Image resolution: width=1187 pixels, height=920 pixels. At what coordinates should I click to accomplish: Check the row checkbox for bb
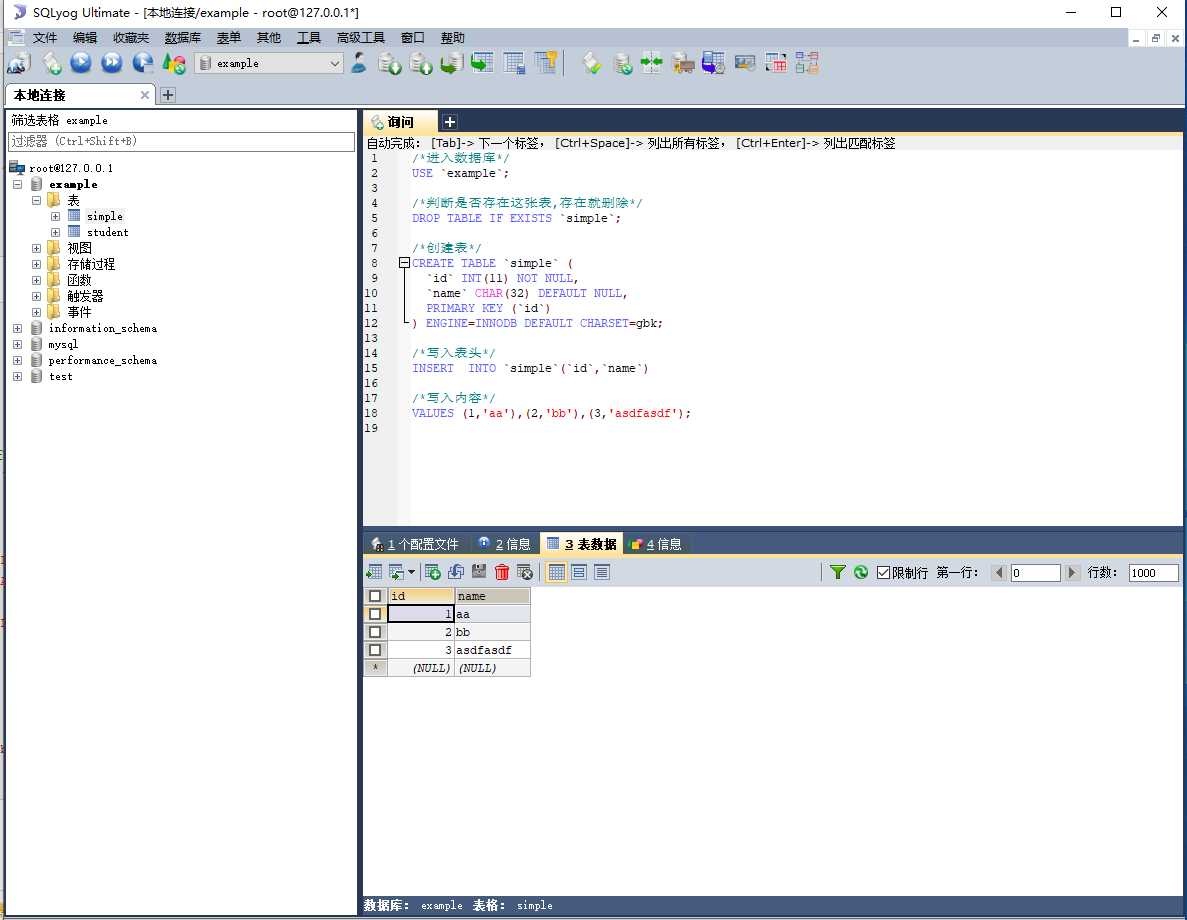pyautogui.click(x=375, y=632)
